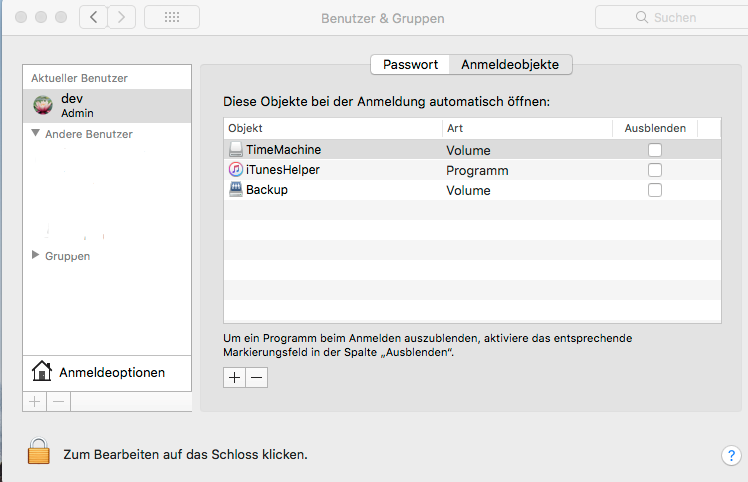748x482 pixels.
Task: Check the Ausblenden box for Backup
Action: pos(655,190)
